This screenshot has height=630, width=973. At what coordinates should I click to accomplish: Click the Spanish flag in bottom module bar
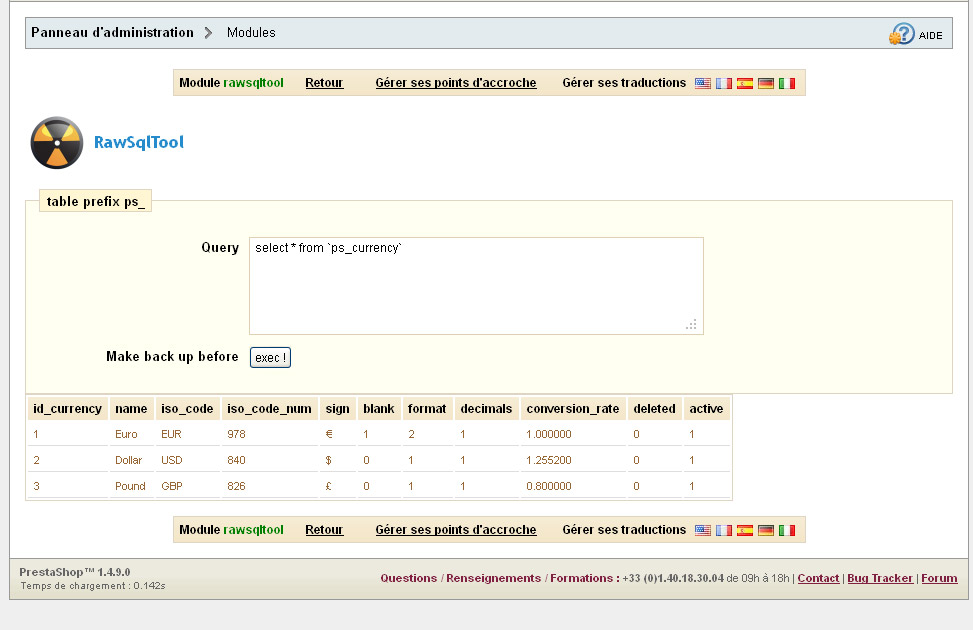click(745, 530)
